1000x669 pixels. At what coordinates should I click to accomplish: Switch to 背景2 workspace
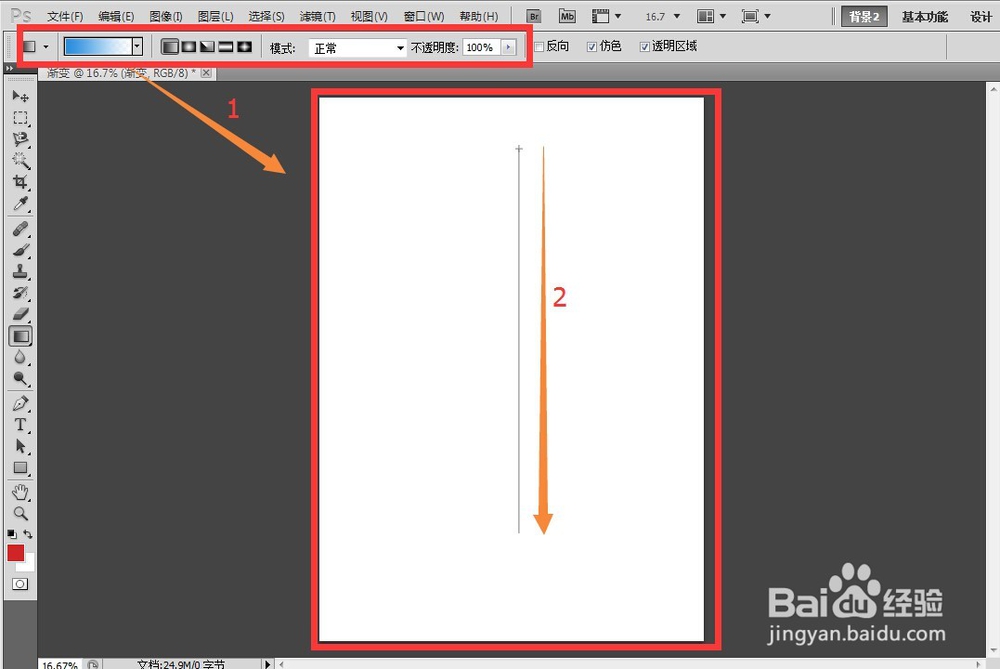click(864, 17)
